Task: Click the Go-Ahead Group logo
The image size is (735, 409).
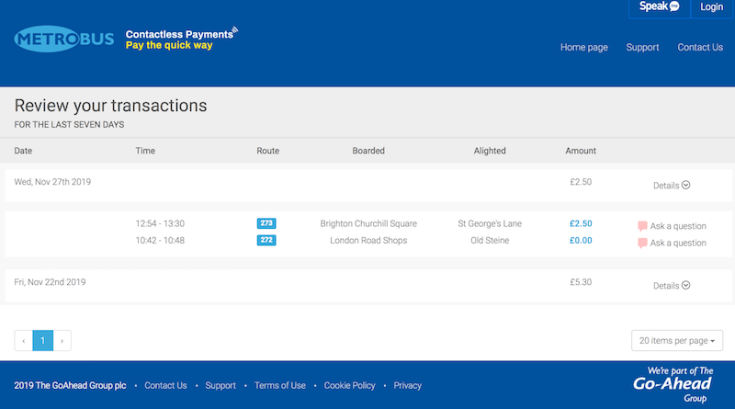Action: pos(673,384)
